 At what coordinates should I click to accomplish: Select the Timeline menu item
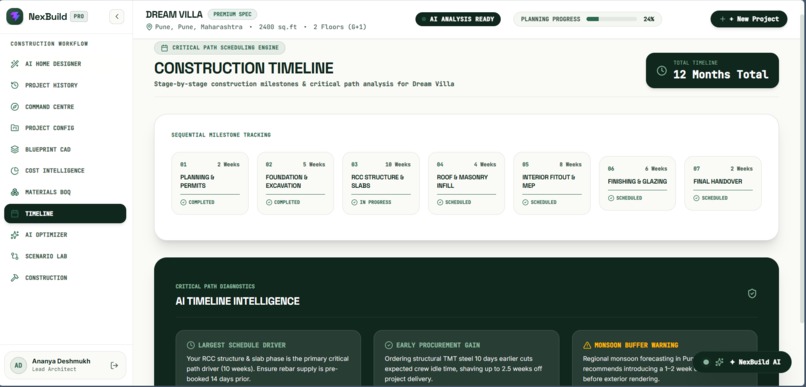[65, 213]
